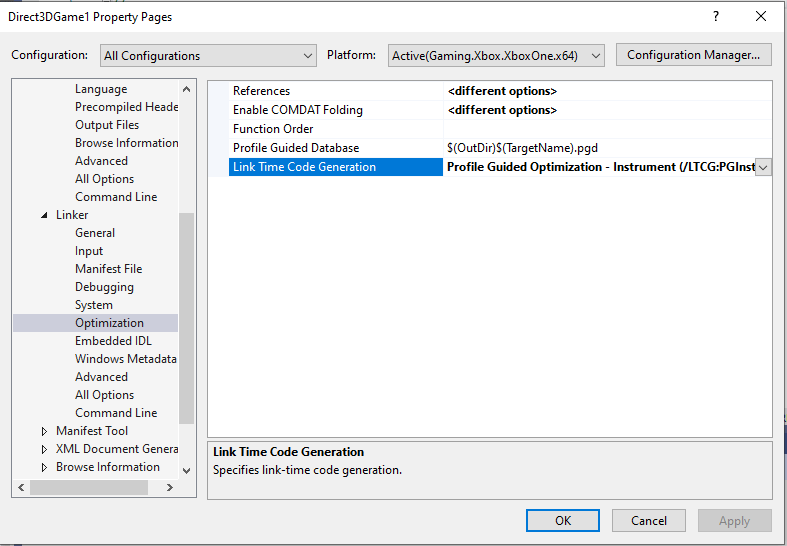This screenshot has height=546, width=787.
Task: Select All Options page under Linker
Action: 104,395
